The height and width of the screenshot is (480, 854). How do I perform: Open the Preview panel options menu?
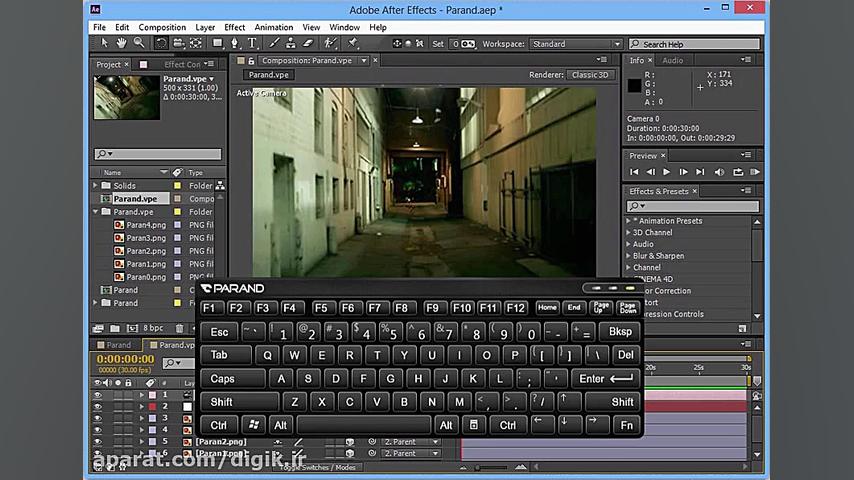[x=746, y=155]
